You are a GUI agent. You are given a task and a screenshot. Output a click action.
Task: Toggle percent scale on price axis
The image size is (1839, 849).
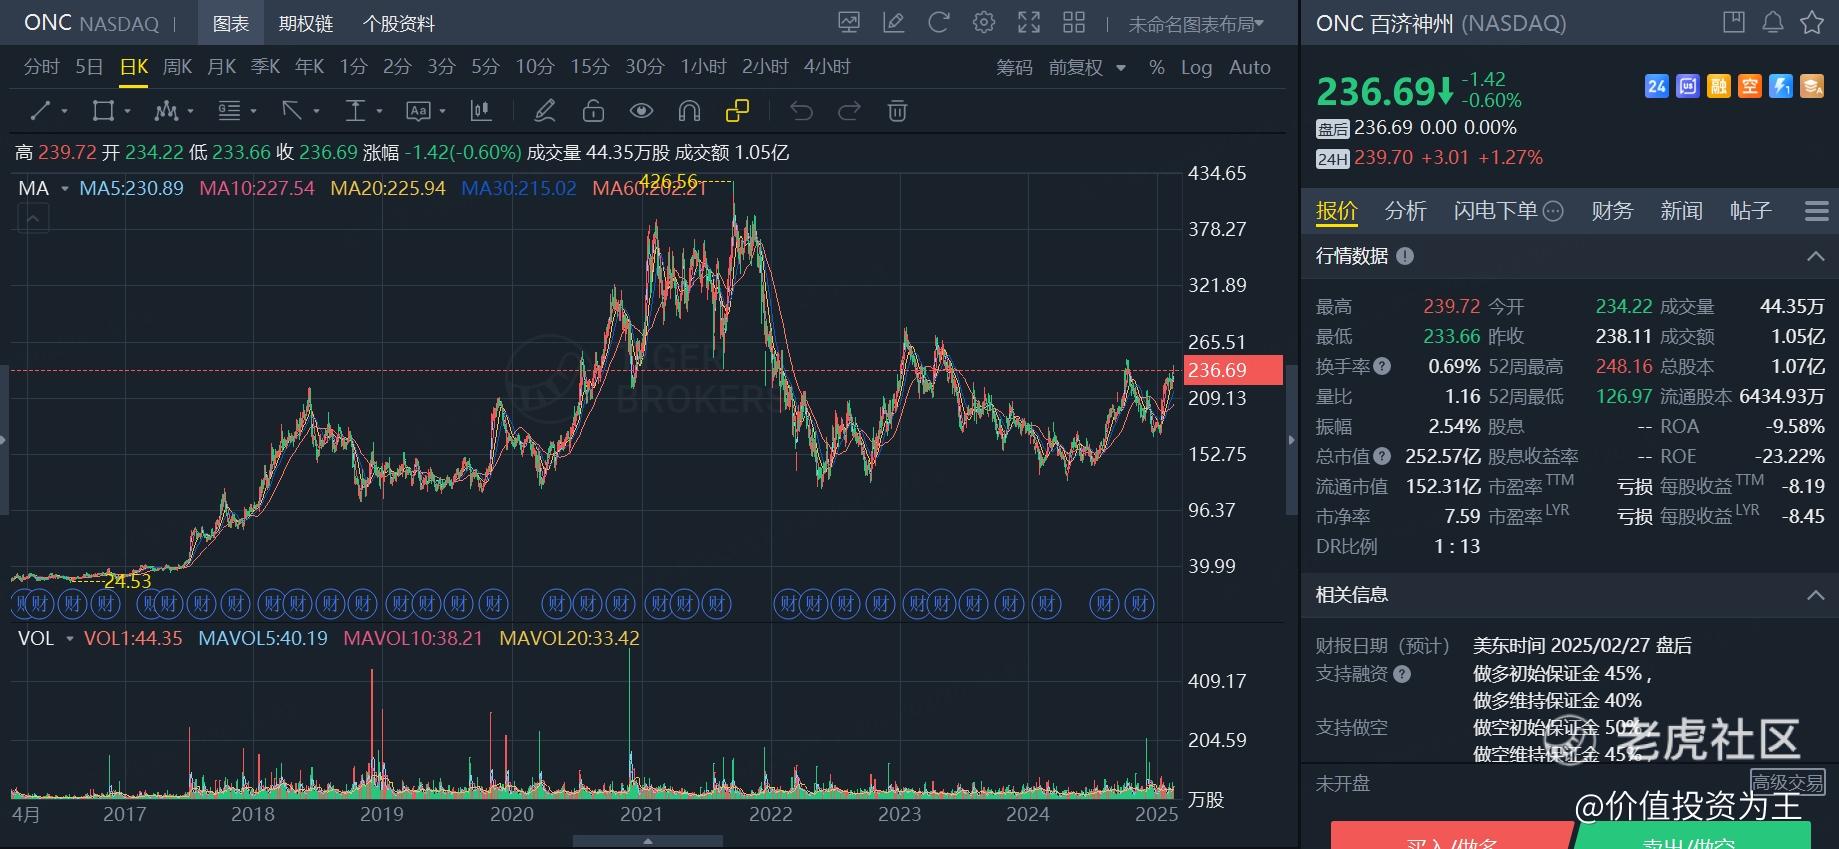click(x=1157, y=67)
